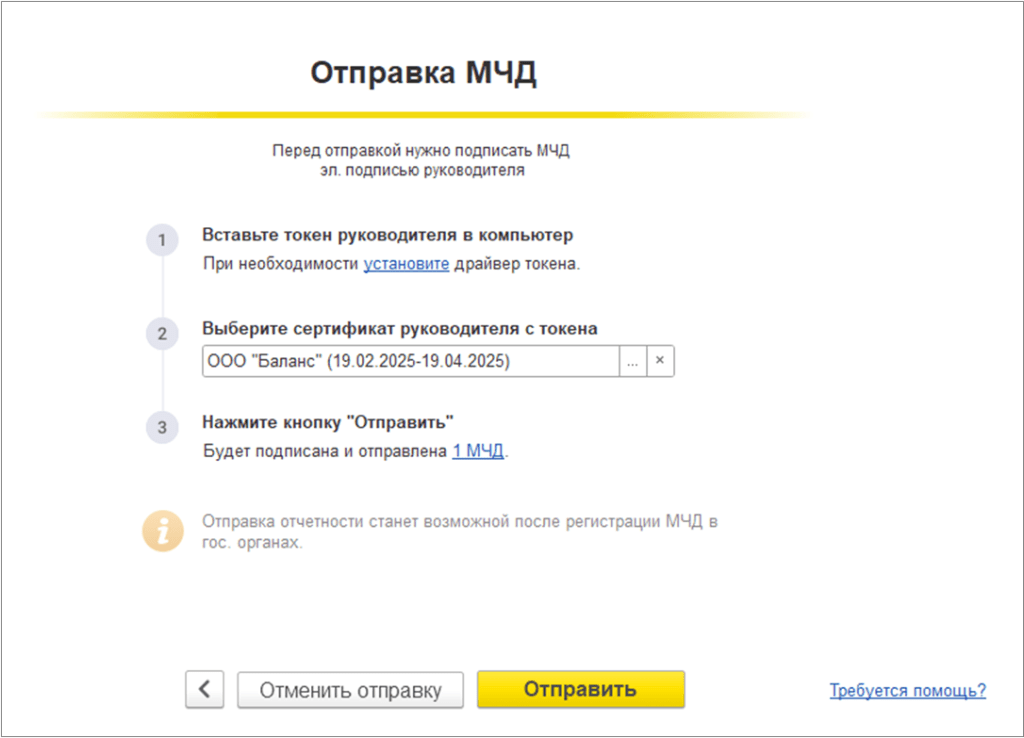This screenshot has height=738, width=1024.
Task: Open the "установите" driver install link
Action: pyautogui.click(x=406, y=264)
